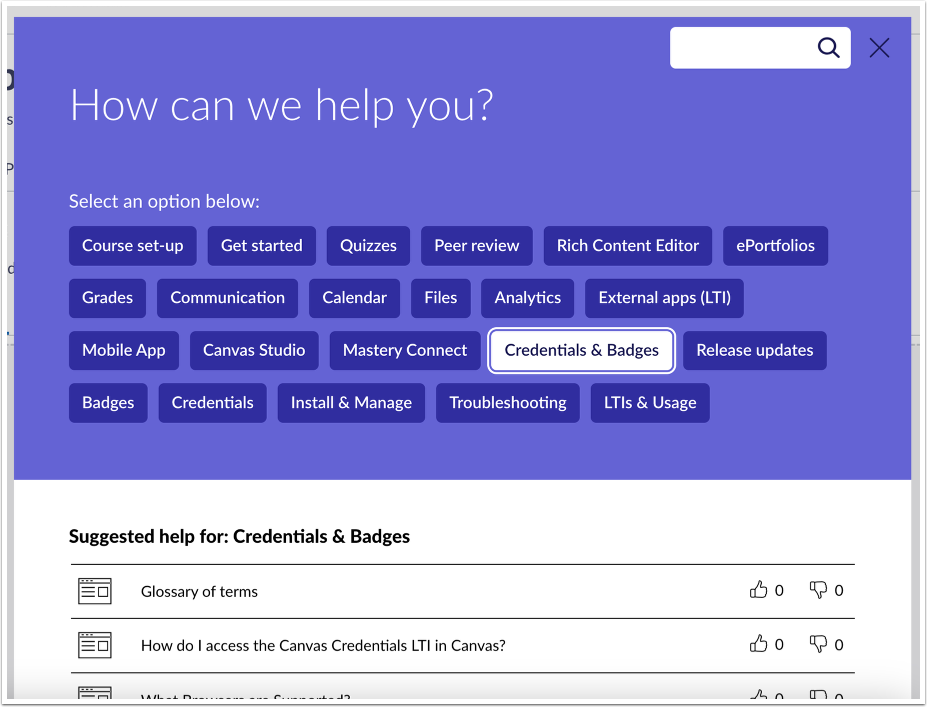Viewport: 927px width, 707px height.
Task: Close the help dialog with the X
Action: pos(879,47)
